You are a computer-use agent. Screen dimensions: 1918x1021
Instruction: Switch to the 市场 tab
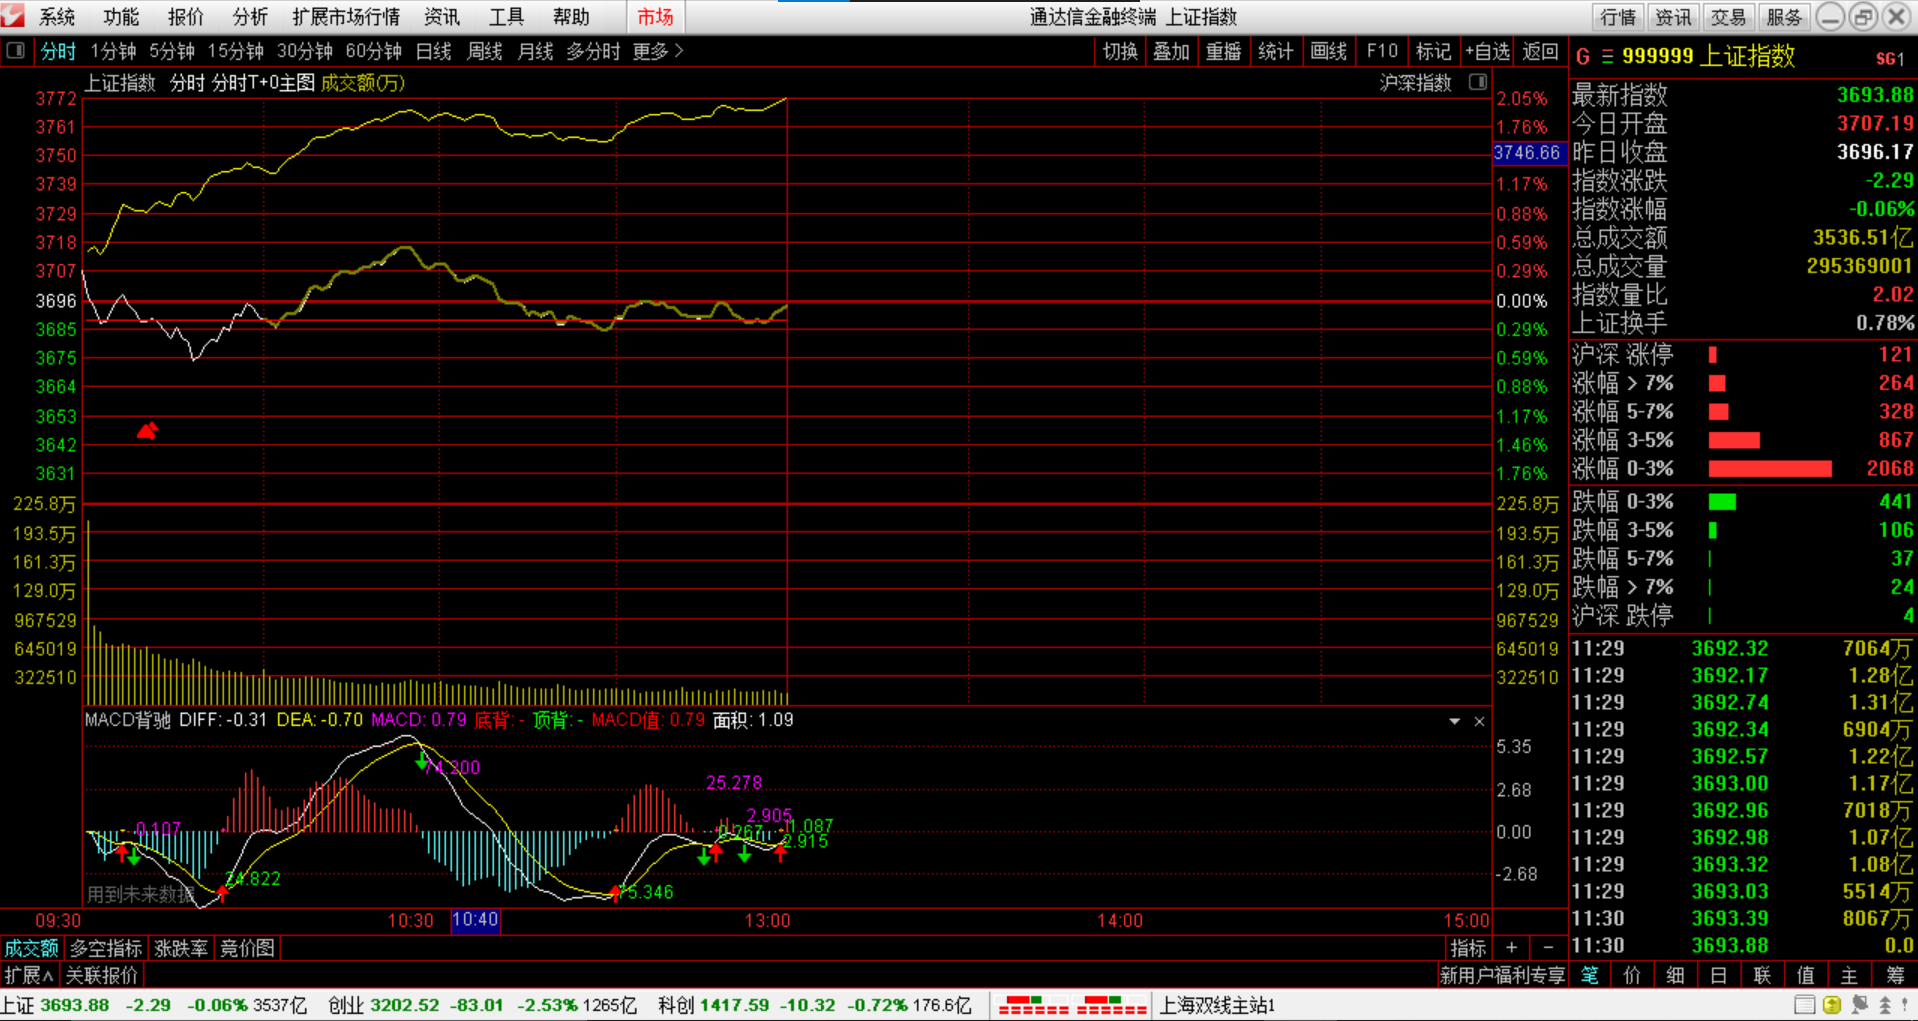655,17
